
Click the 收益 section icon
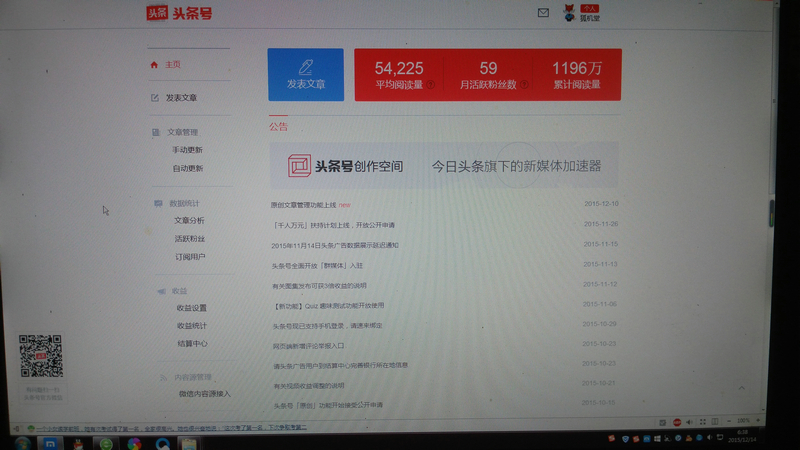click(x=161, y=291)
